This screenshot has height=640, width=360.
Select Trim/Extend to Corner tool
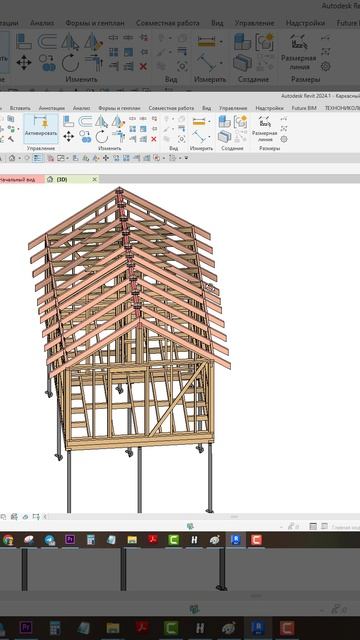point(118,136)
